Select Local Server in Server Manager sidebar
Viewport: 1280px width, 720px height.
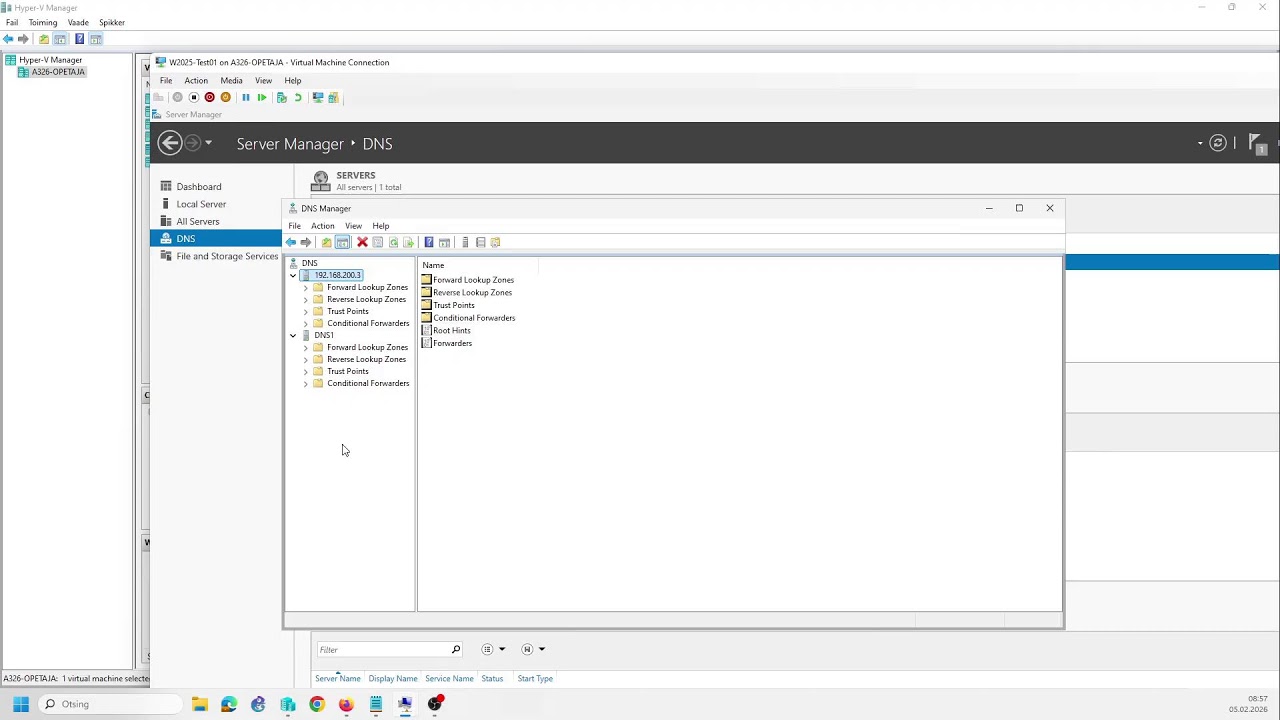click(201, 204)
